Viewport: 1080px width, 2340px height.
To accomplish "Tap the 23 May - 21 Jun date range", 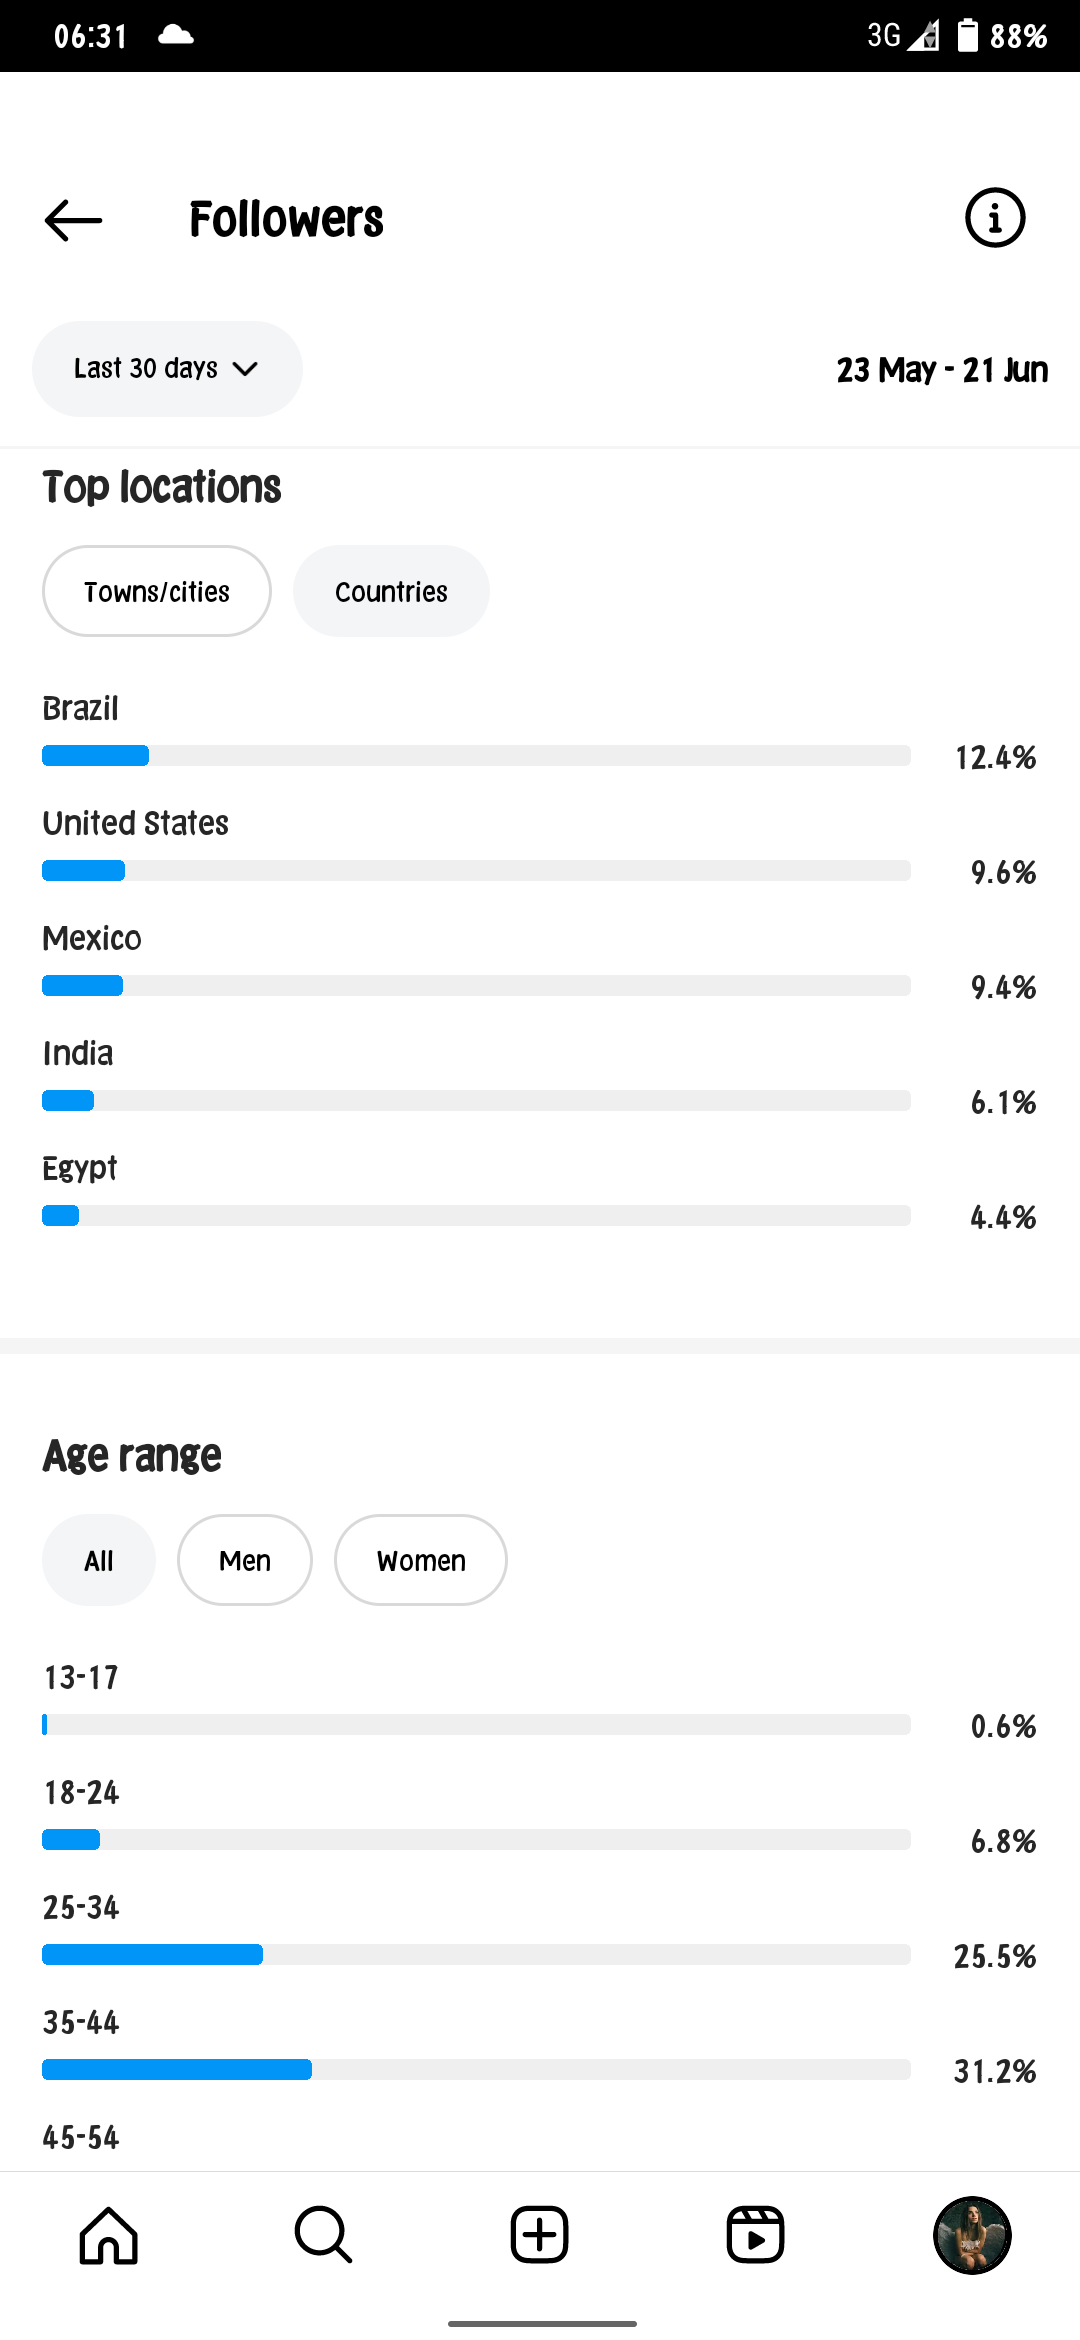I will pyautogui.click(x=942, y=370).
